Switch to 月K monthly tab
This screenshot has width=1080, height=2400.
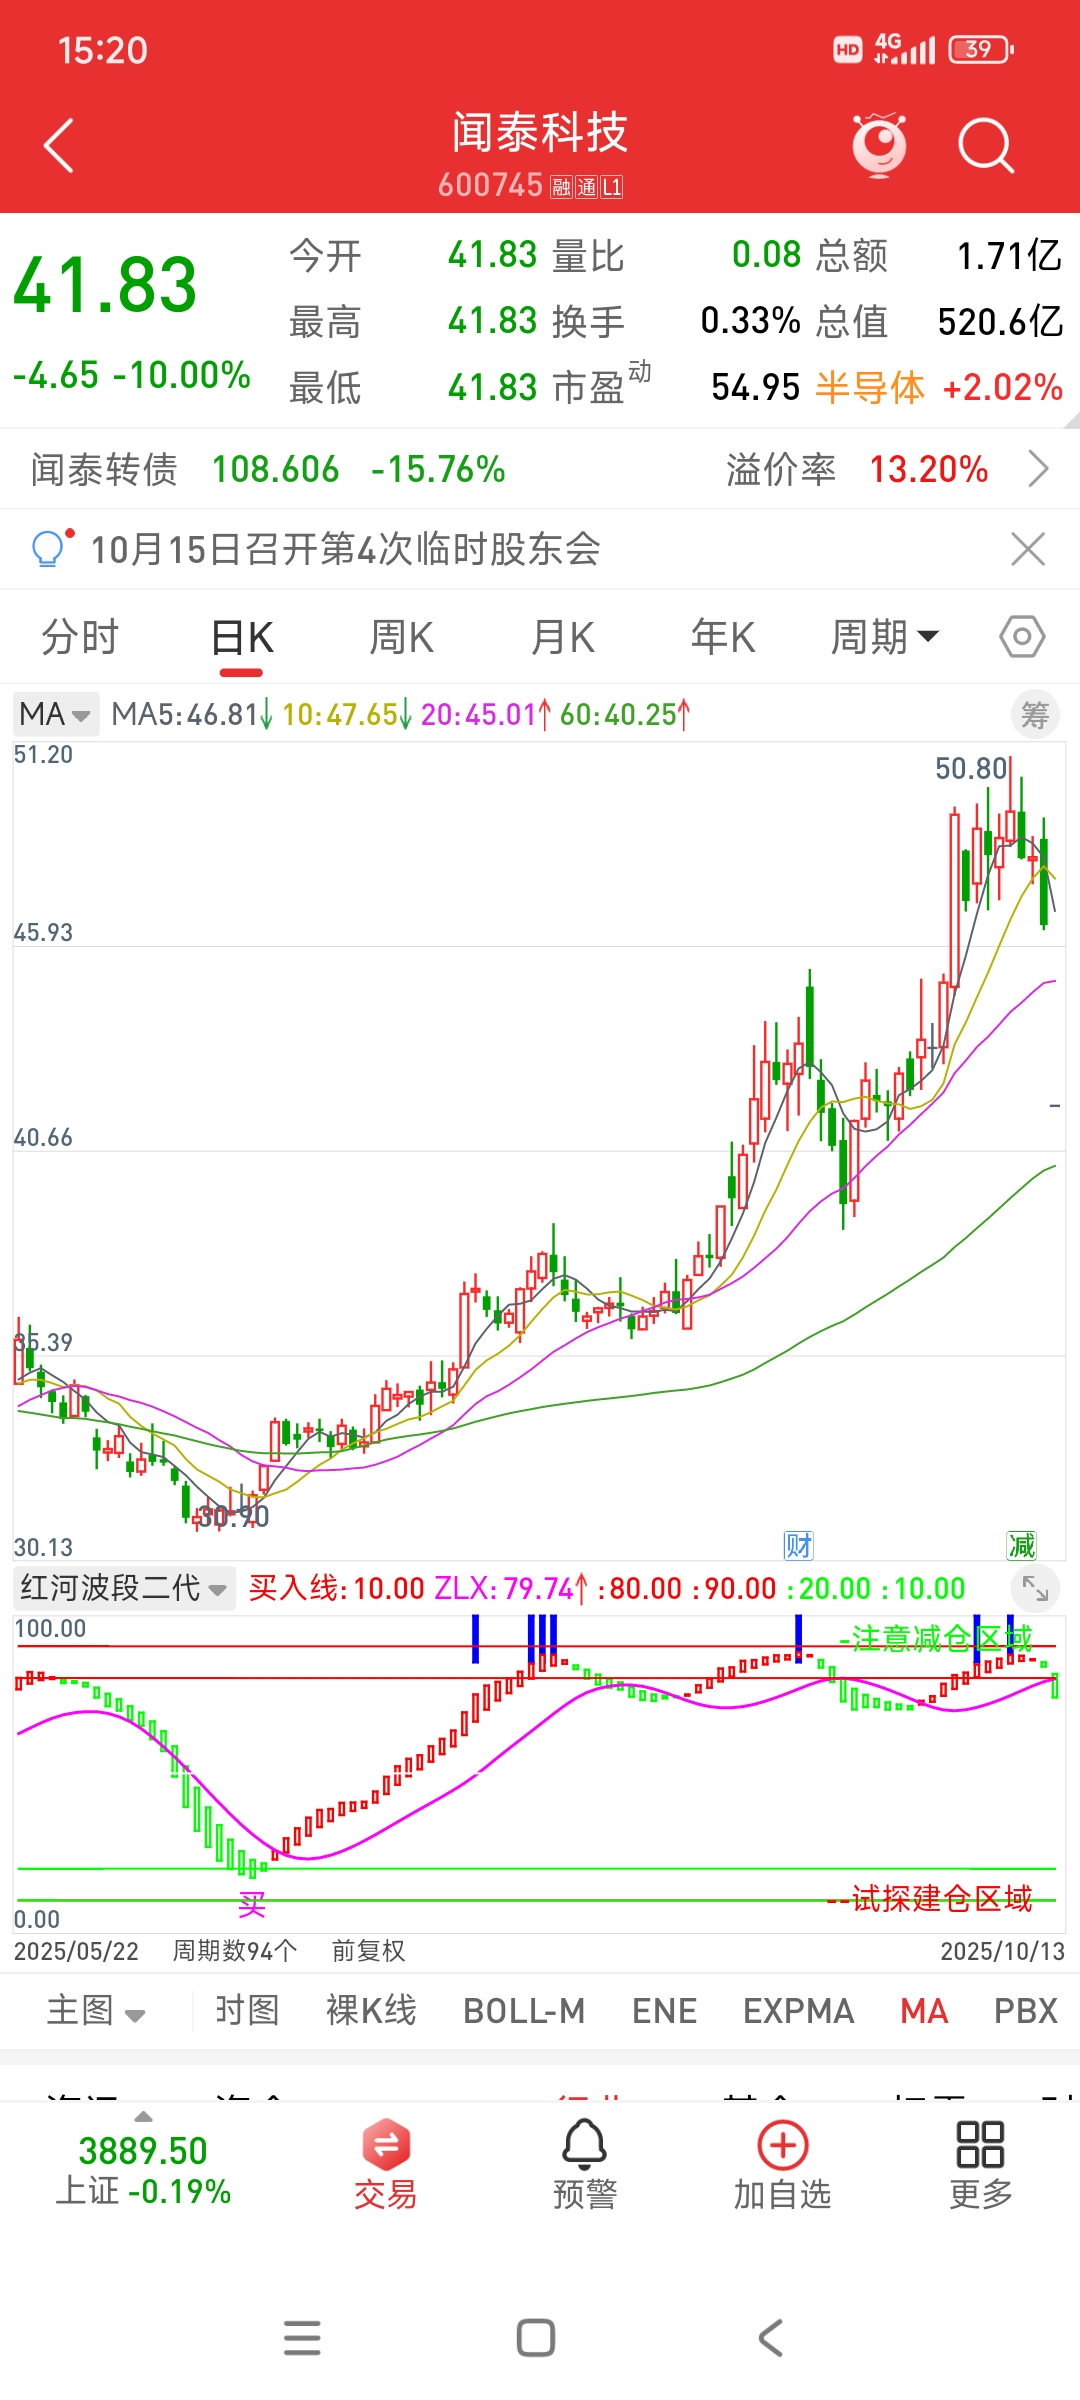click(563, 637)
